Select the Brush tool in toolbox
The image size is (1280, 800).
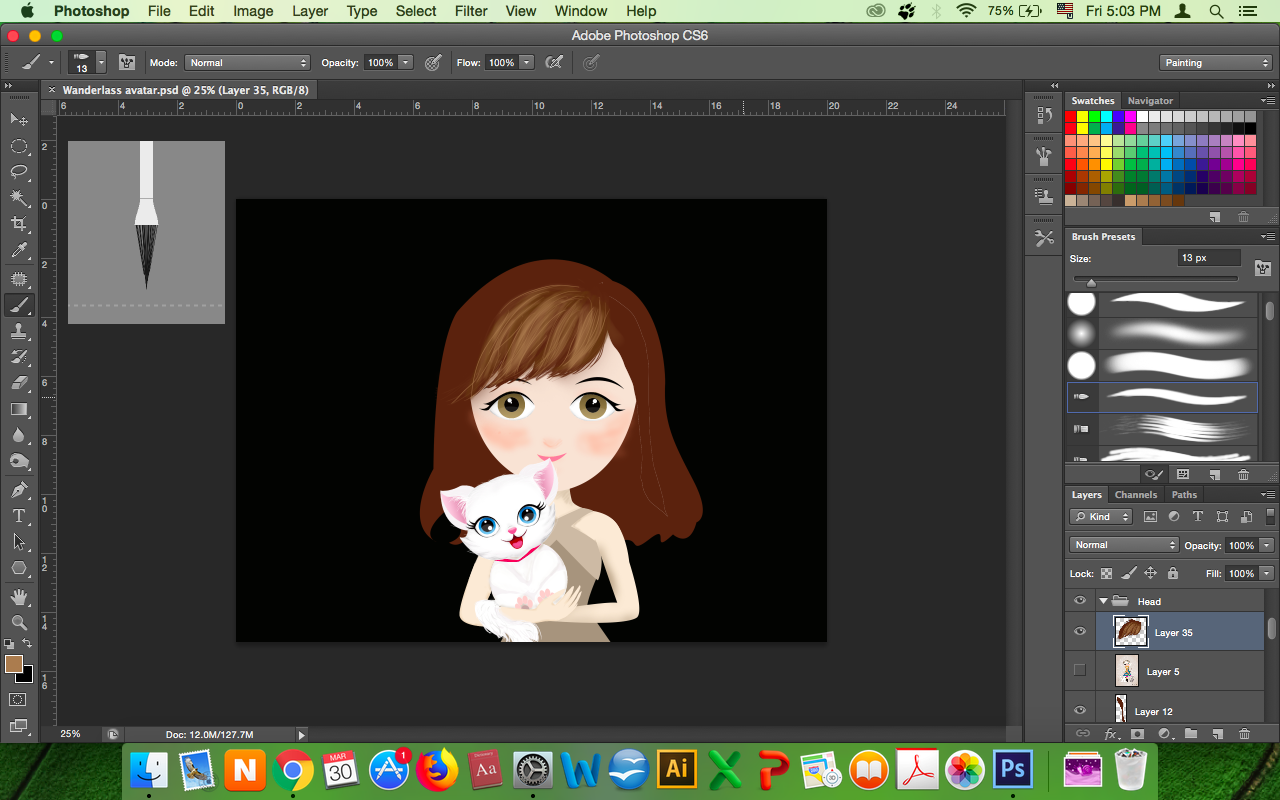click(19, 305)
